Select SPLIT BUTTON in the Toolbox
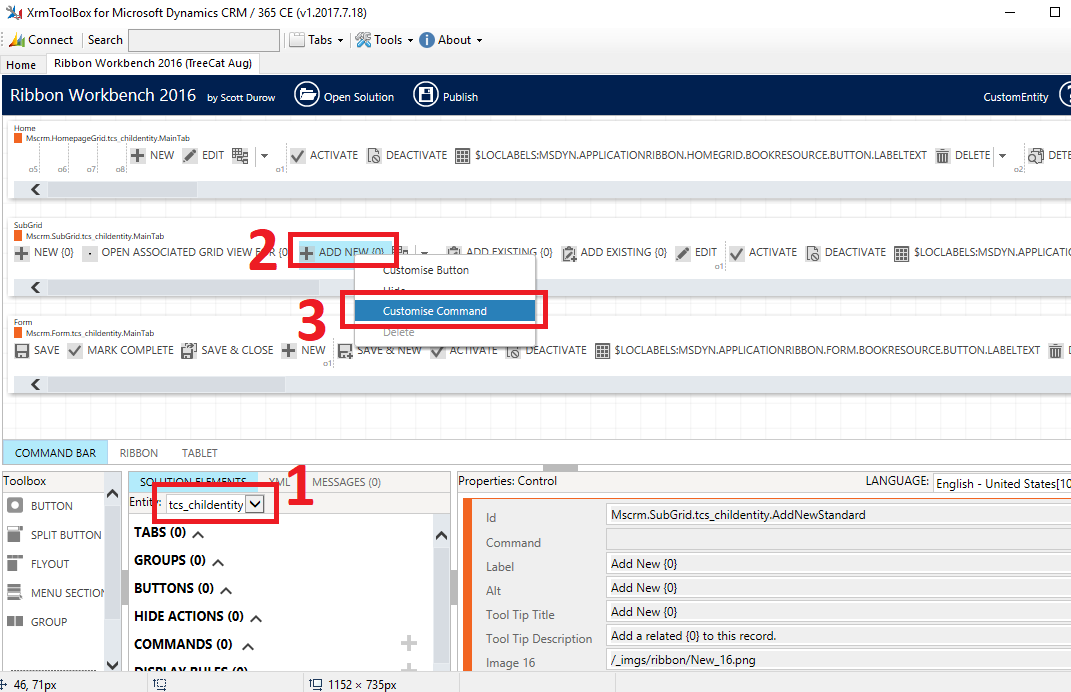Viewport: 1071px width, 692px height. click(55, 535)
